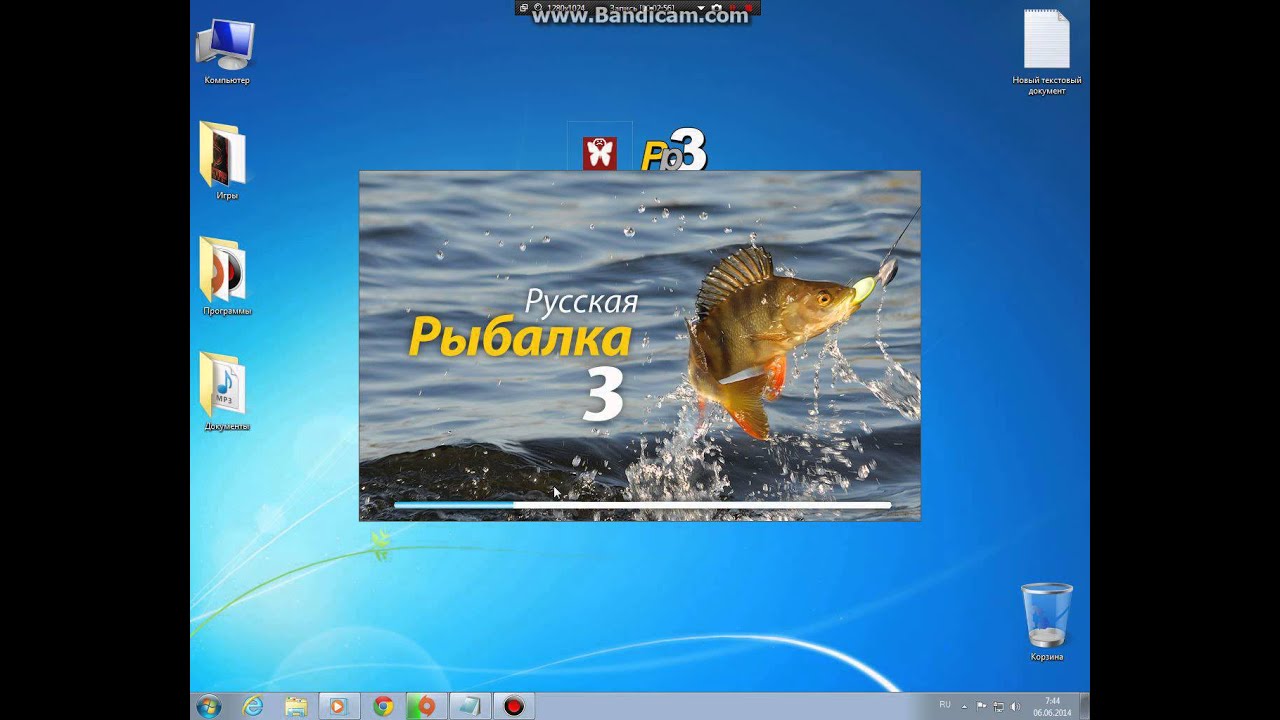Viewport: 1280px width, 720px height.
Task: Launch Internet Explorer from taskbar
Action: [x=253, y=706]
